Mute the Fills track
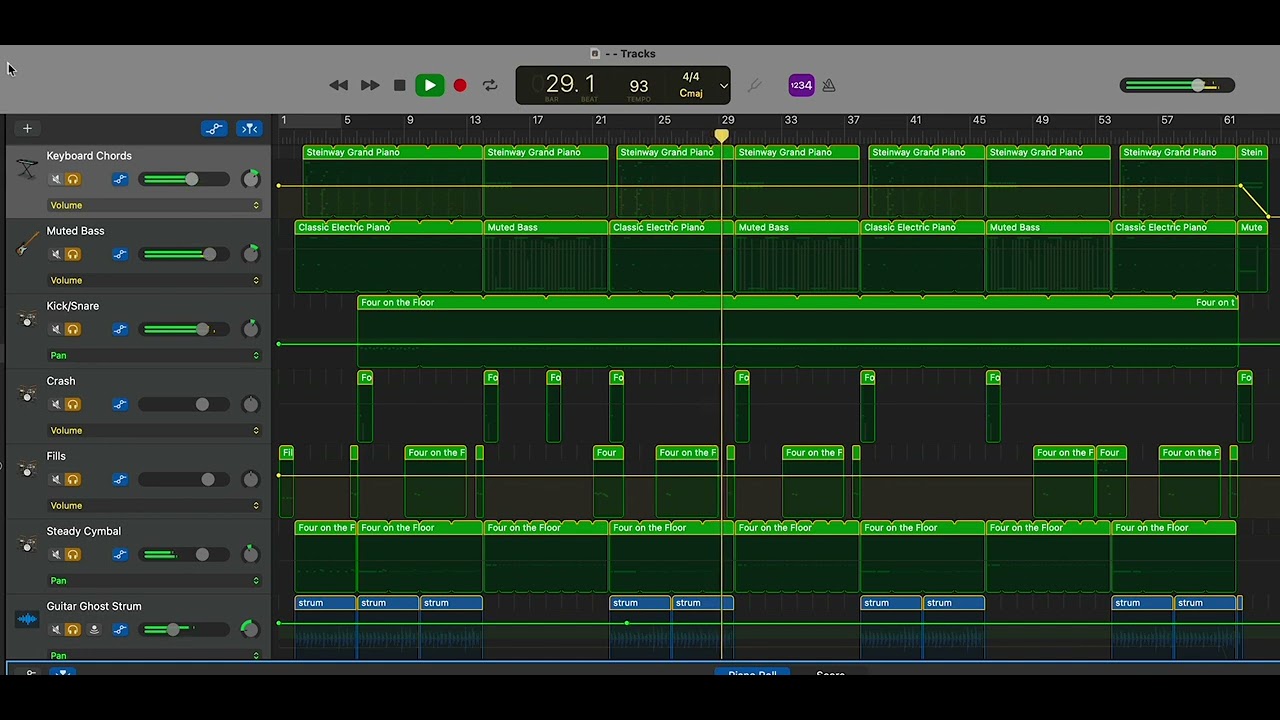This screenshot has height=720, width=1280. click(x=56, y=480)
